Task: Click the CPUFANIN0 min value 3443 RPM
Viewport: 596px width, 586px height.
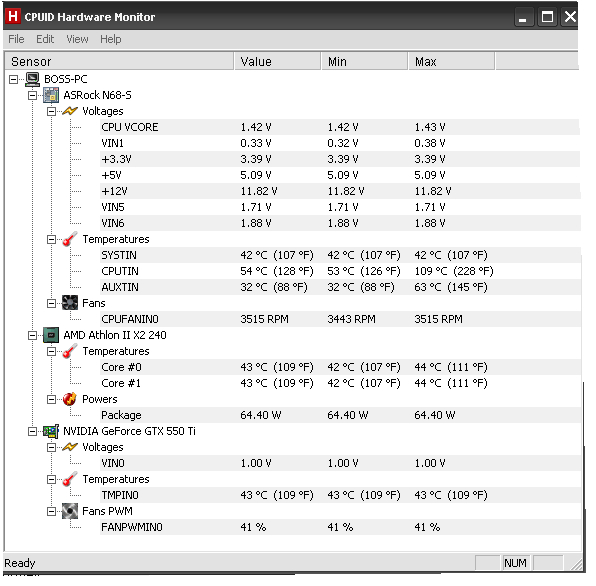Action: tap(351, 319)
